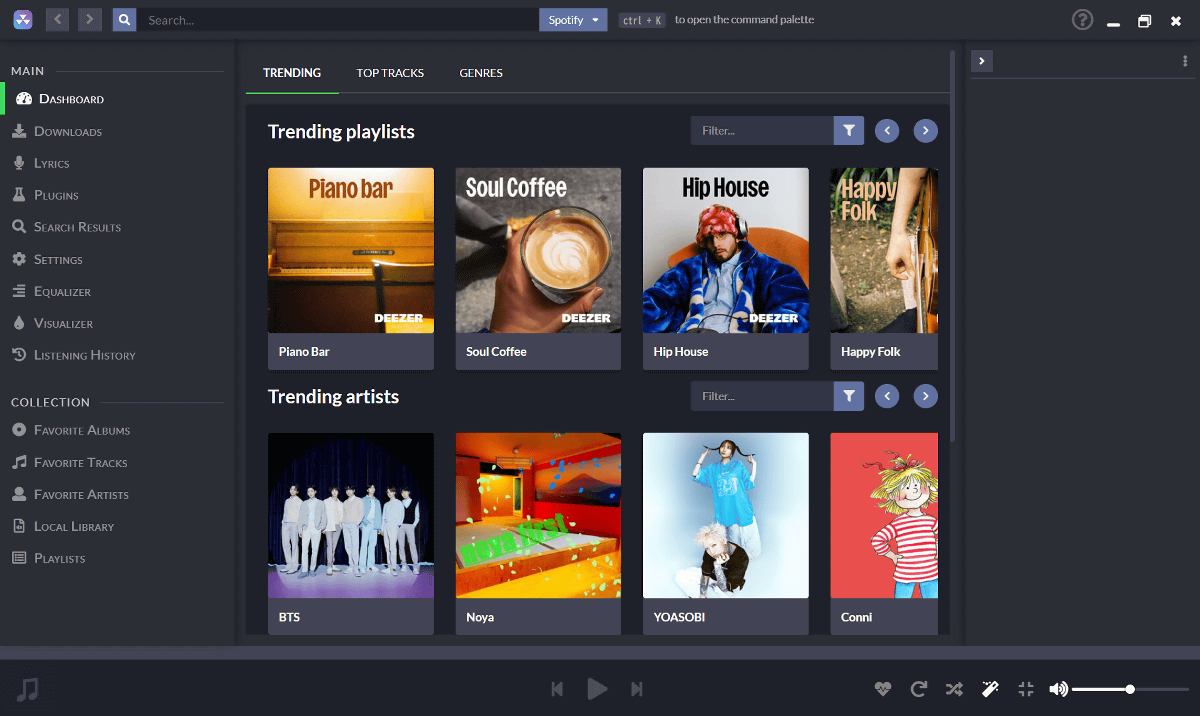Toggle autoradio magic wand

pos(990,689)
